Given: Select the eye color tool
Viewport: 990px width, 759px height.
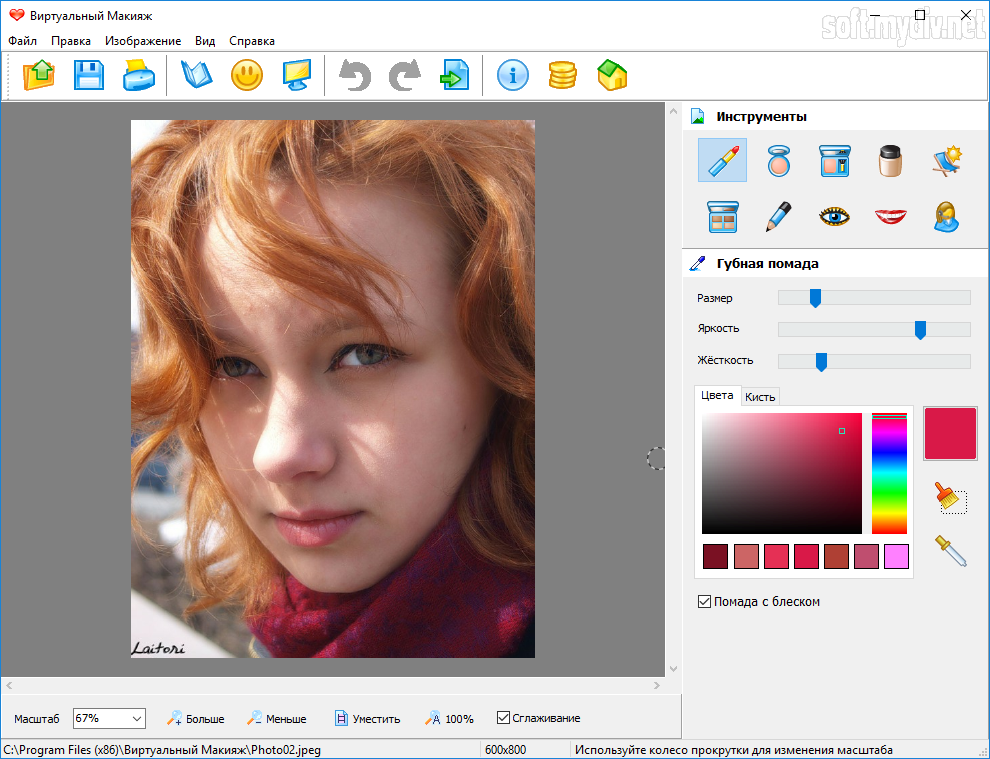Looking at the screenshot, I should [x=835, y=217].
